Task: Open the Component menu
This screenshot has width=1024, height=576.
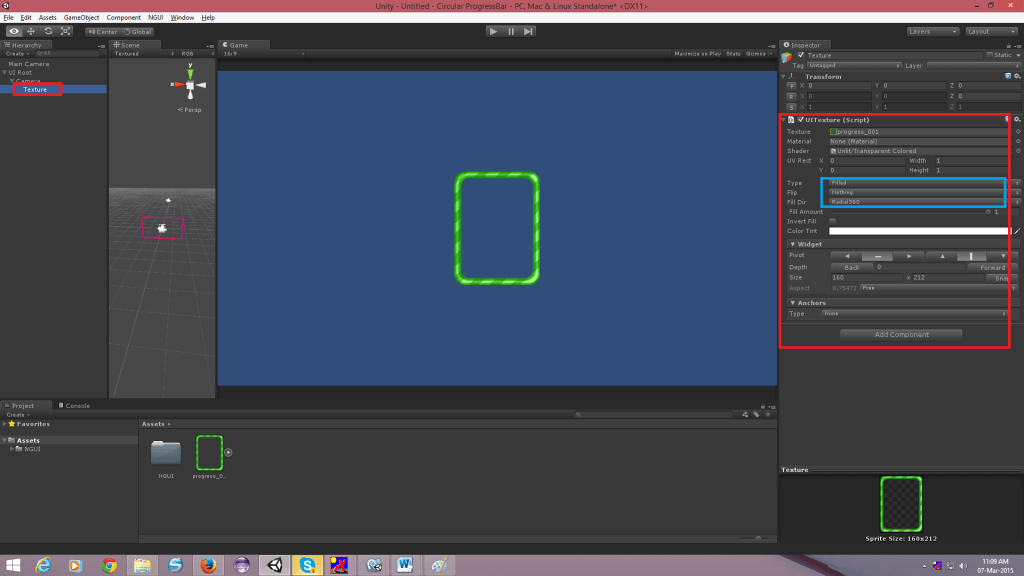Action: [123, 18]
